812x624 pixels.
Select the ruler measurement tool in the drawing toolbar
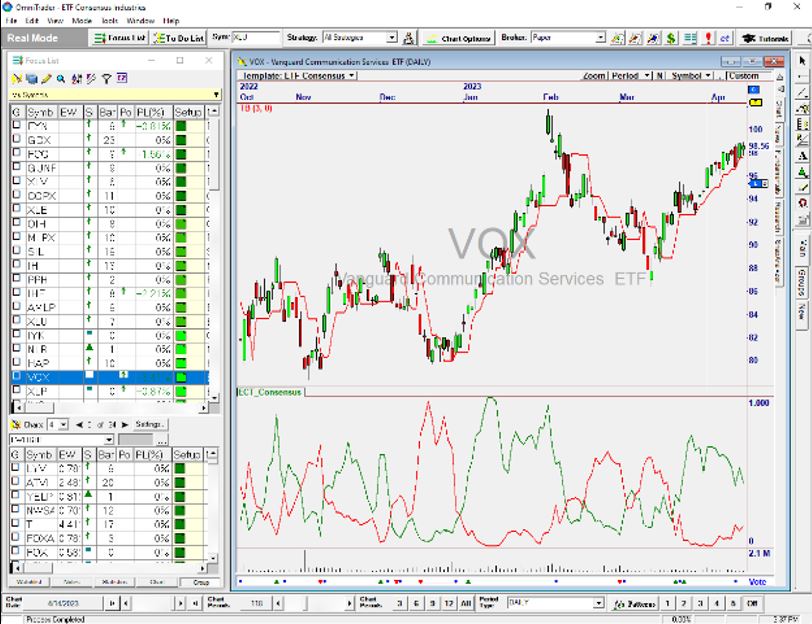pos(802,124)
